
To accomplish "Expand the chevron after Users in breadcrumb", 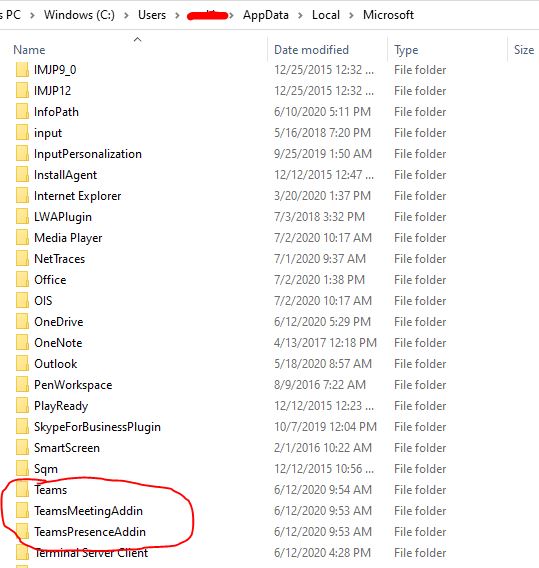I will (177, 15).
